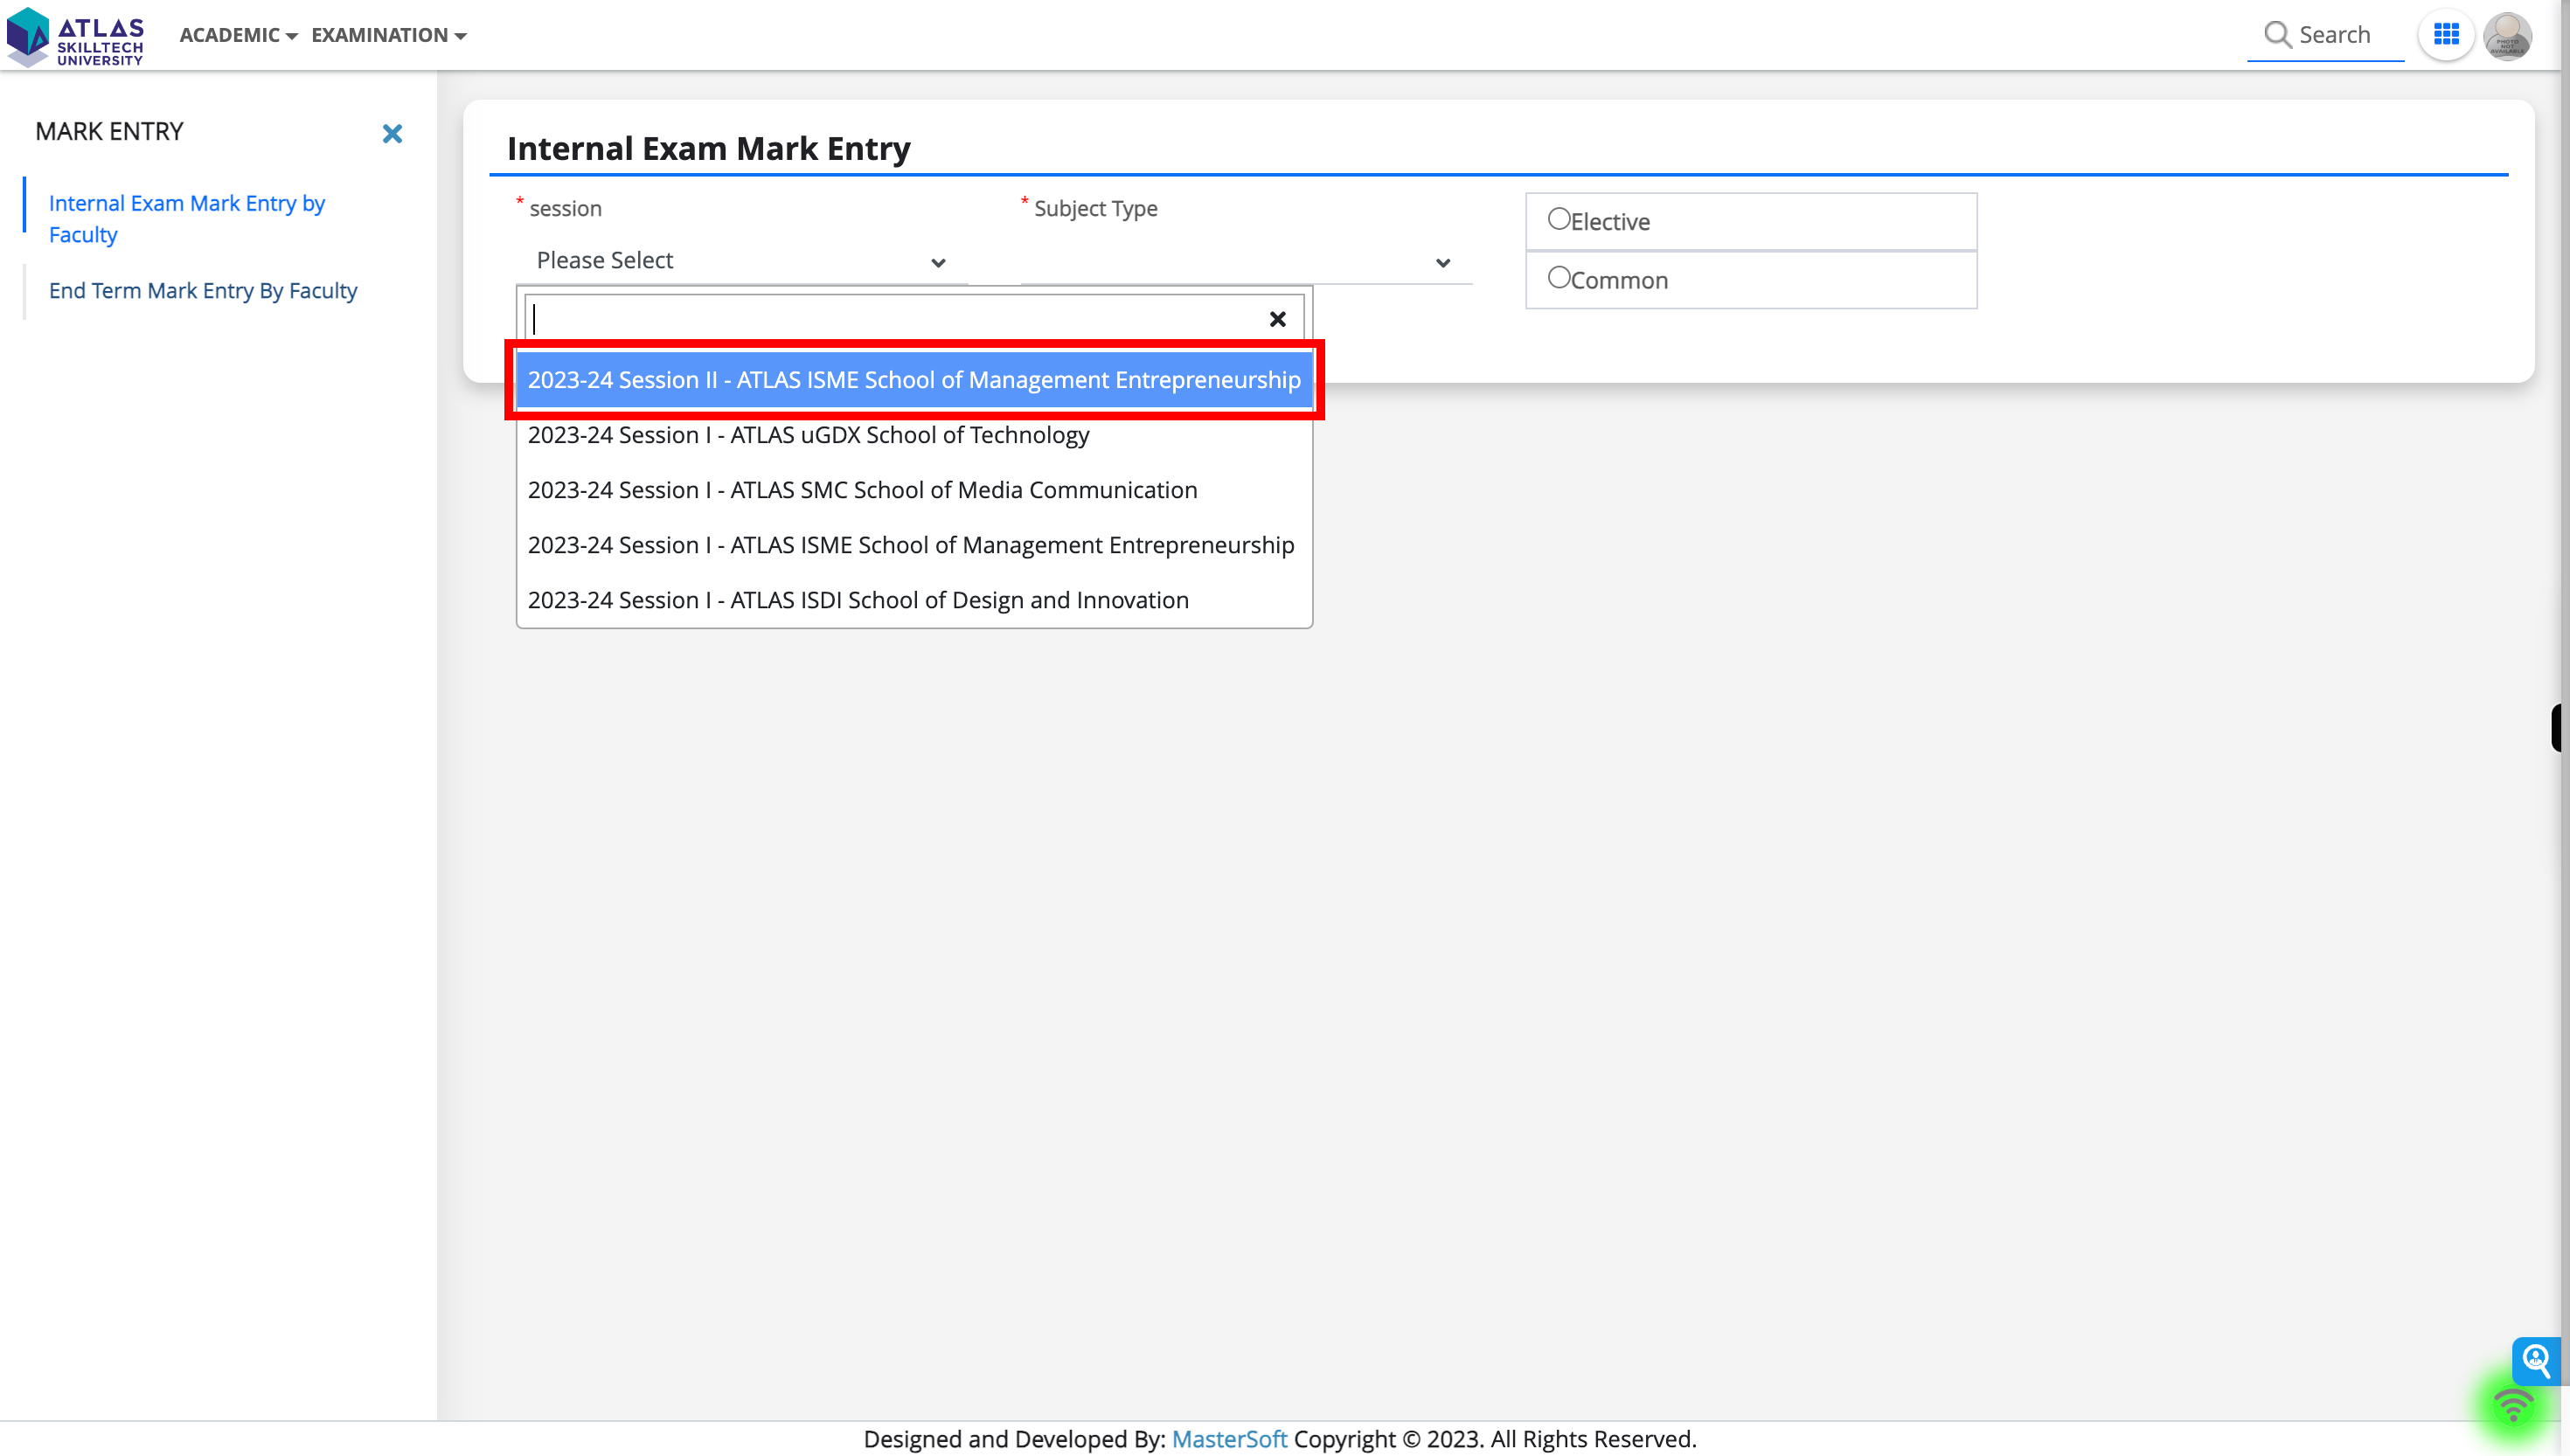This screenshot has height=1456, width=2570.
Task: Click the clear X icon in the search field
Action: pyautogui.click(x=1278, y=317)
